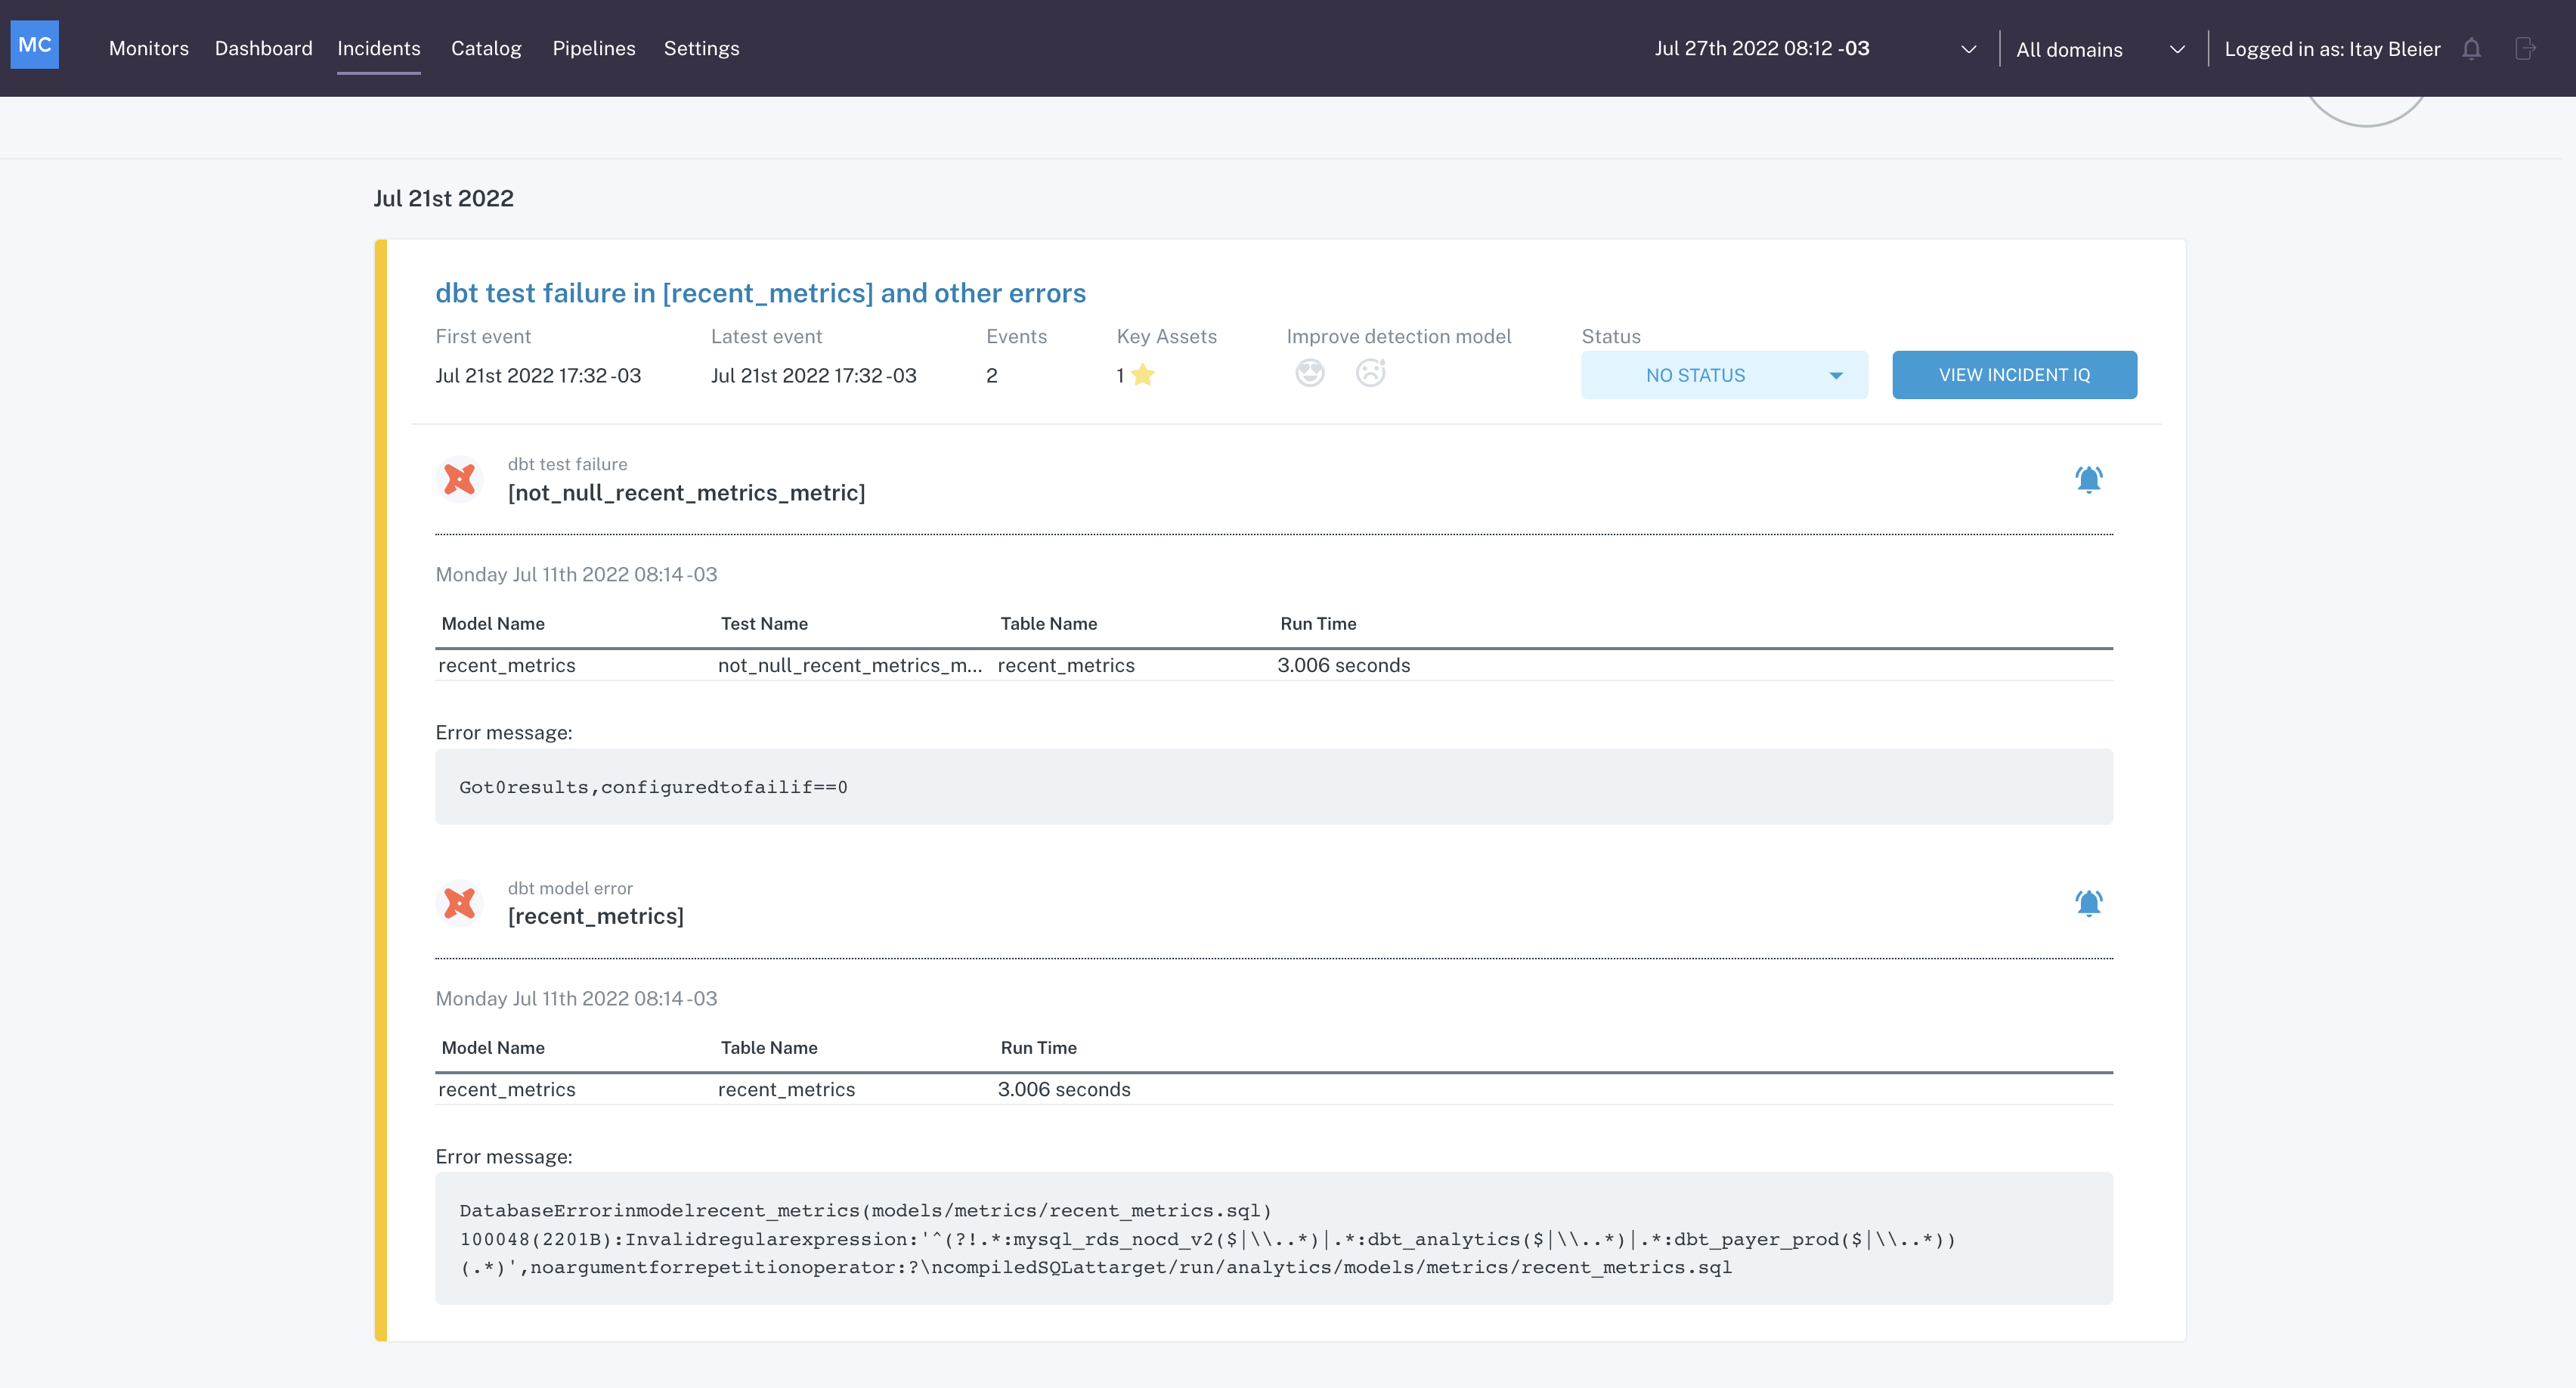
Task: Click the key assets star icon
Action: 1143,375
